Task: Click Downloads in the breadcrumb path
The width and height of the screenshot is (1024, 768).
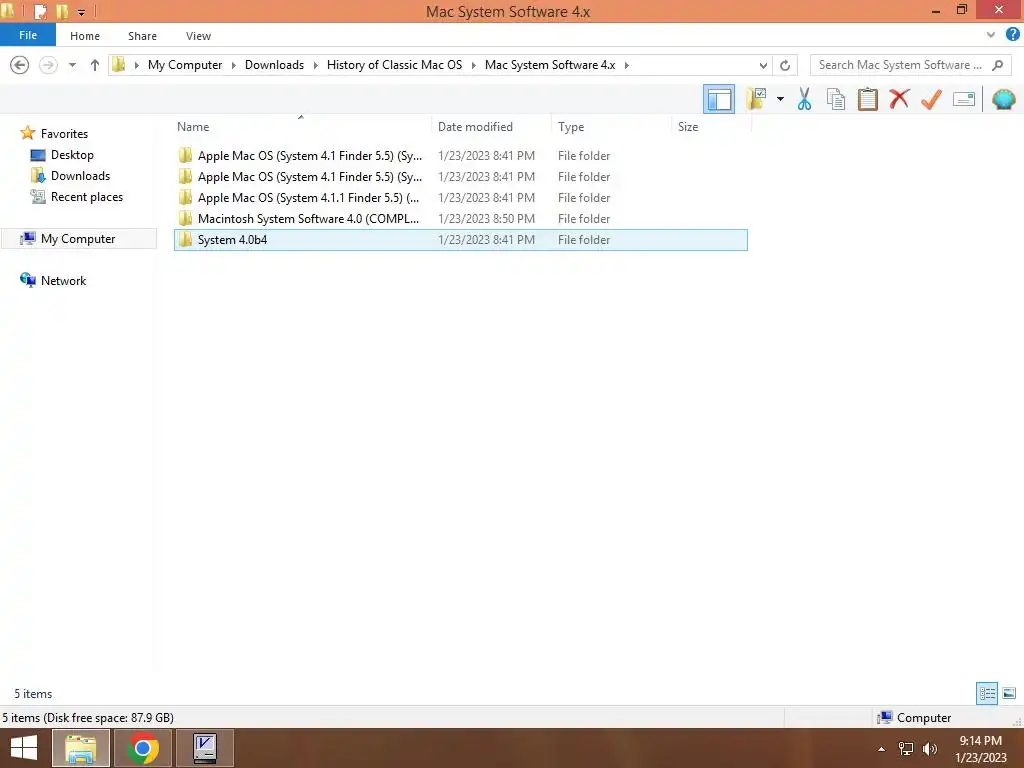Action: click(x=274, y=65)
